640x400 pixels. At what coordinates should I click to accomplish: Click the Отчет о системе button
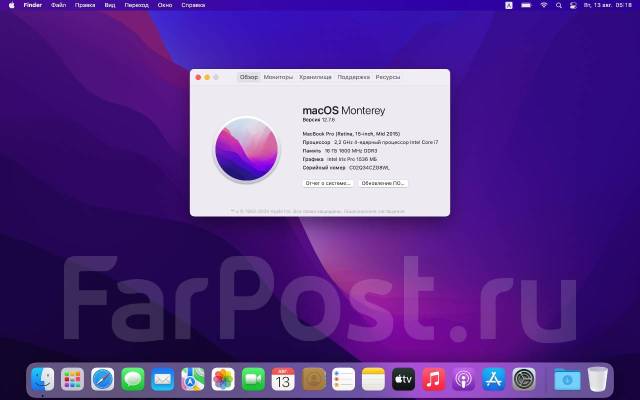(328, 183)
